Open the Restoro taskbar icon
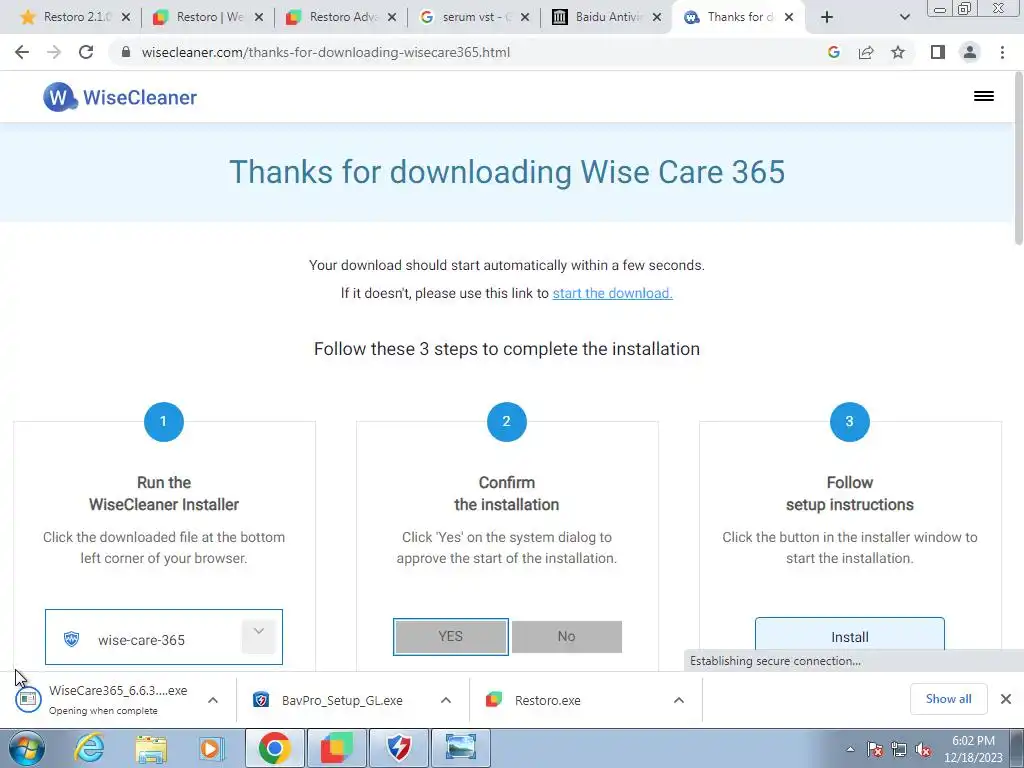 click(336, 748)
